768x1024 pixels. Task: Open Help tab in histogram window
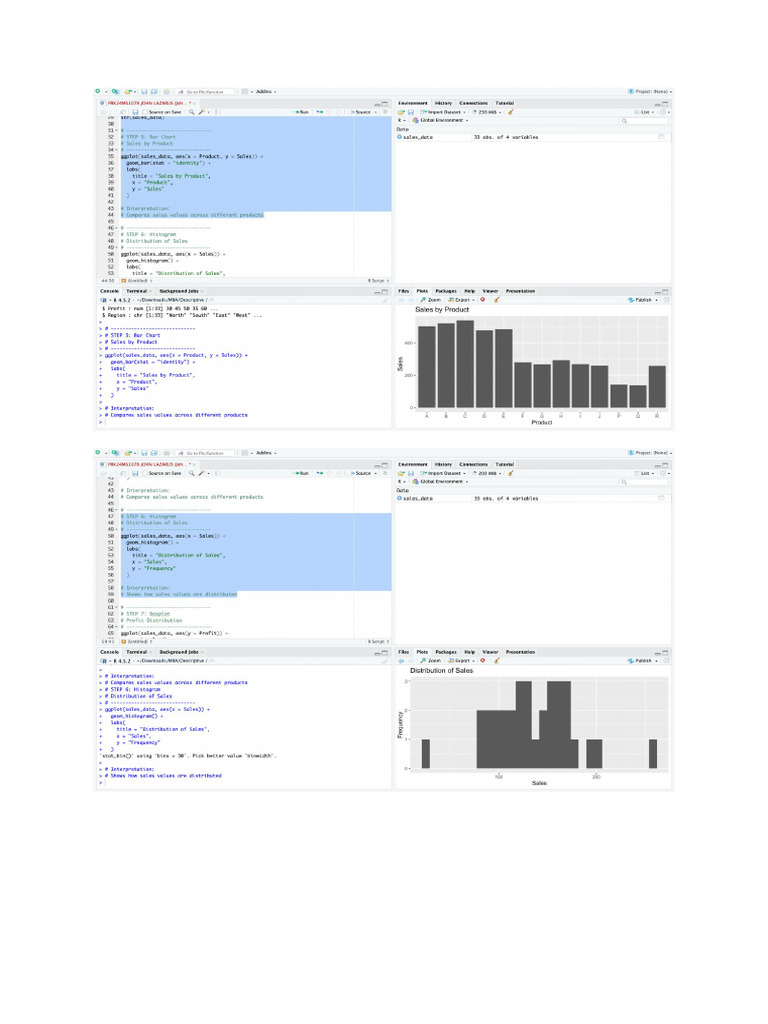tap(470, 652)
